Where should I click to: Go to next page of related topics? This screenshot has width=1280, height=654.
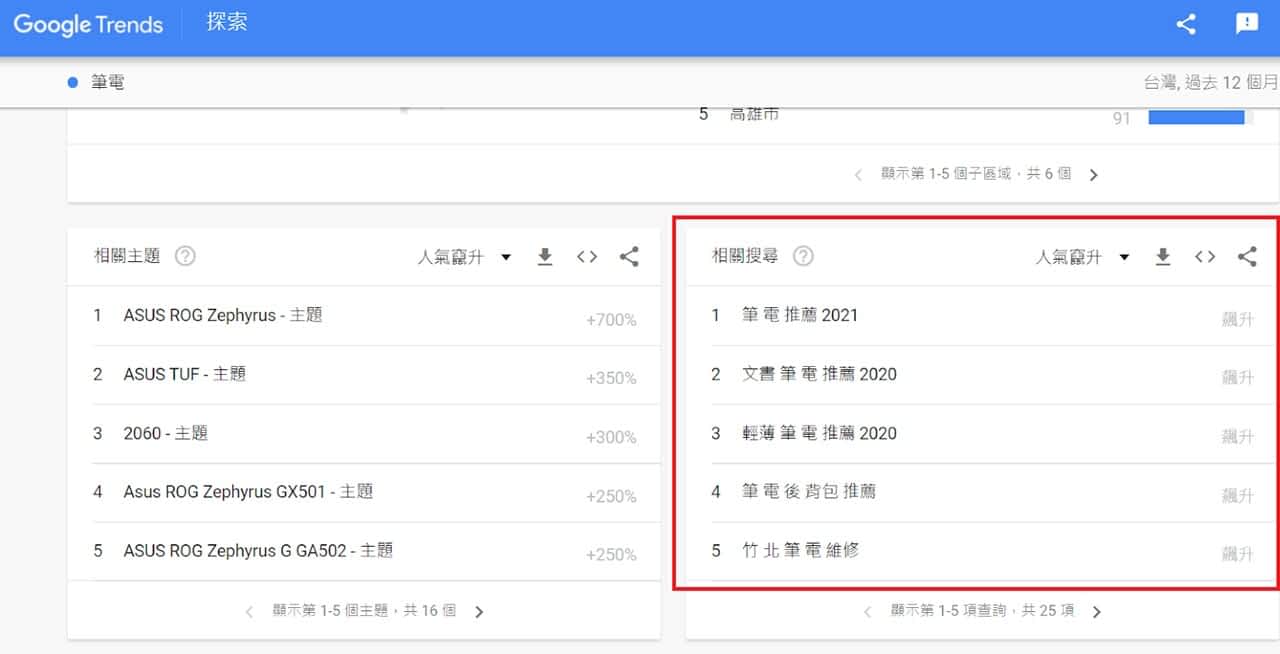[479, 612]
